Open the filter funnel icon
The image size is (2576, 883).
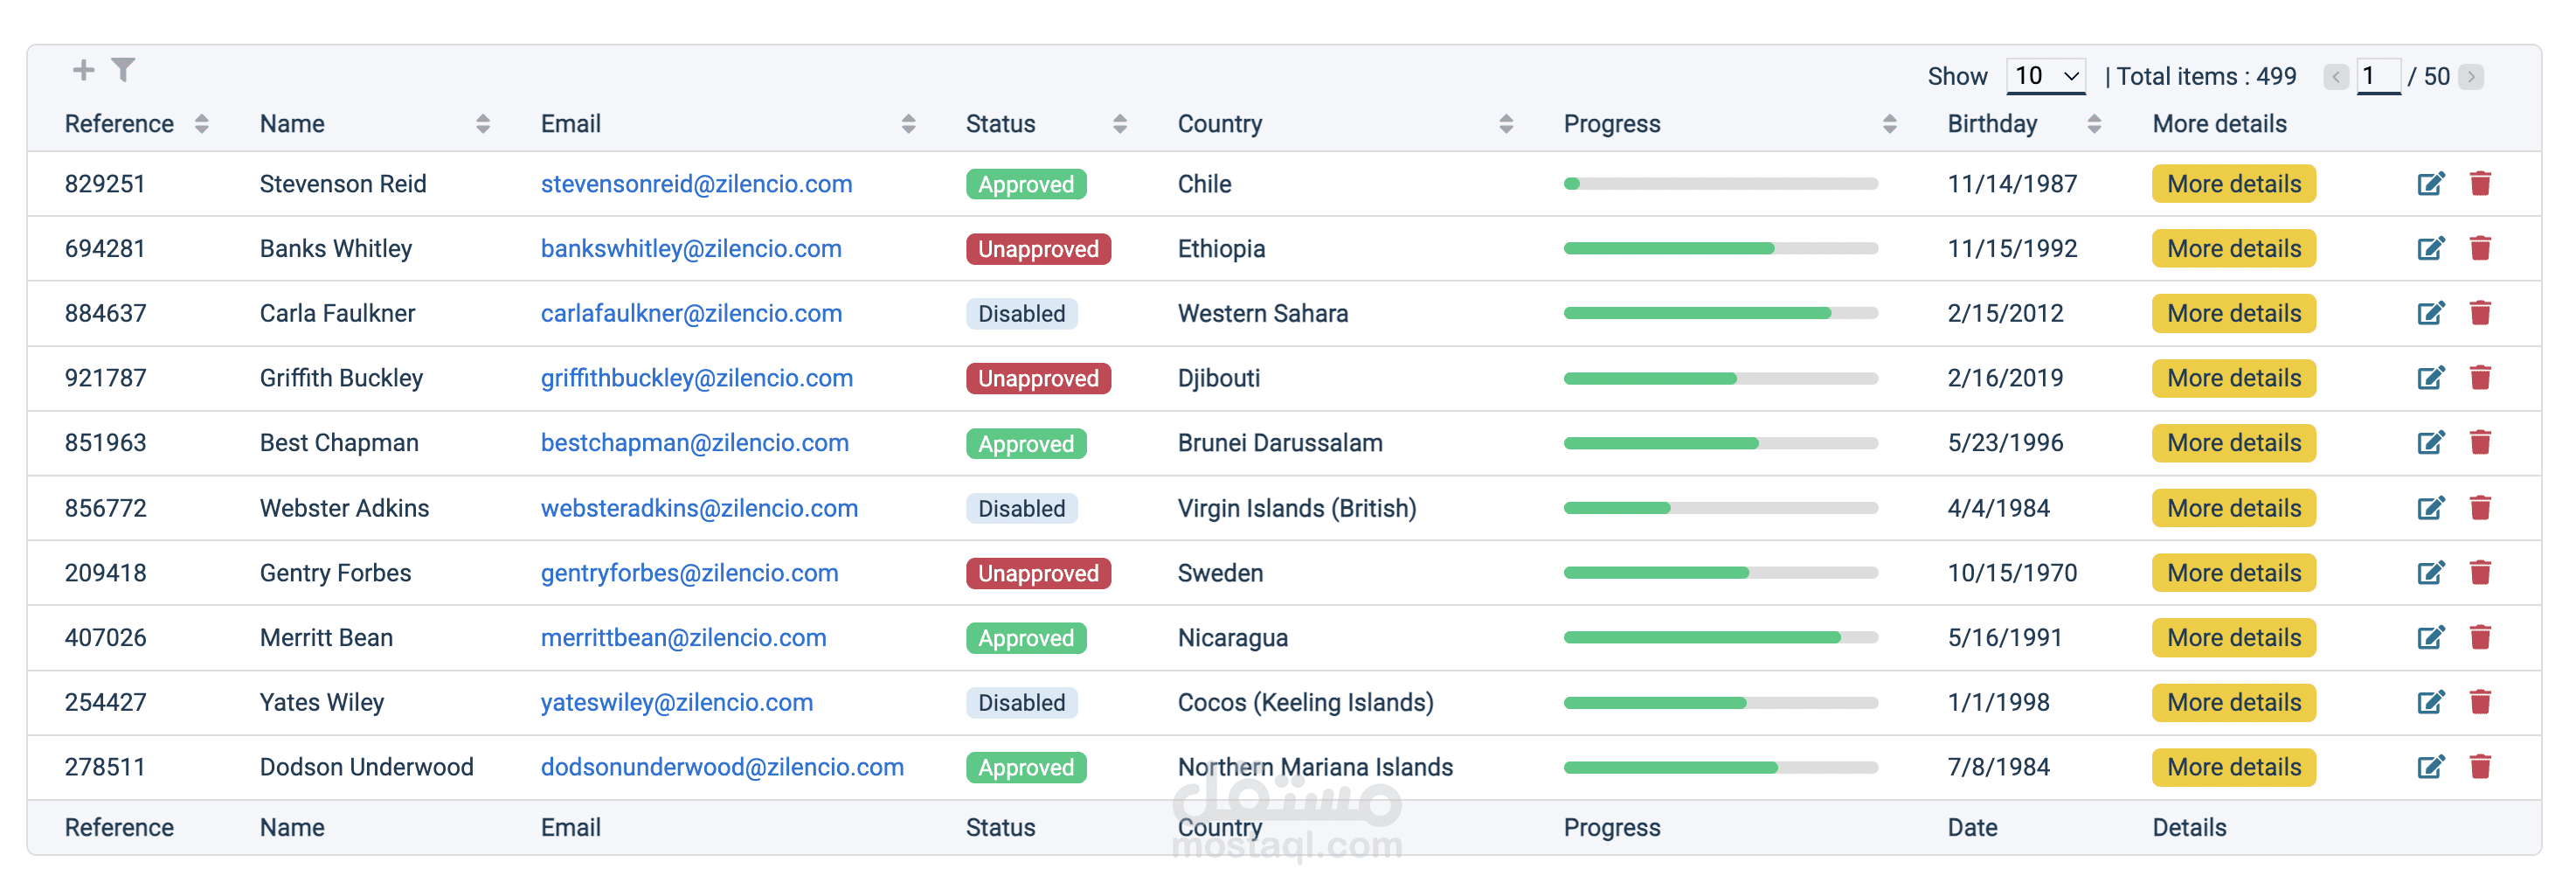pyautogui.click(x=123, y=70)
